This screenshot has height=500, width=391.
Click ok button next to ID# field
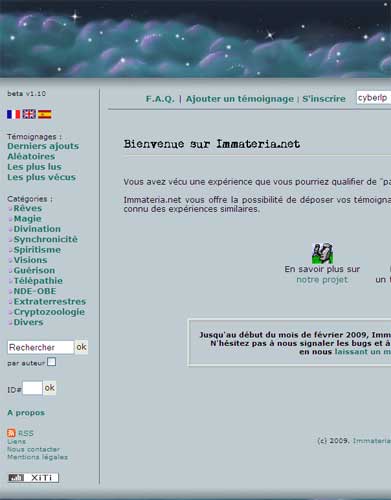pyautogui.click(x=50, y=388)
